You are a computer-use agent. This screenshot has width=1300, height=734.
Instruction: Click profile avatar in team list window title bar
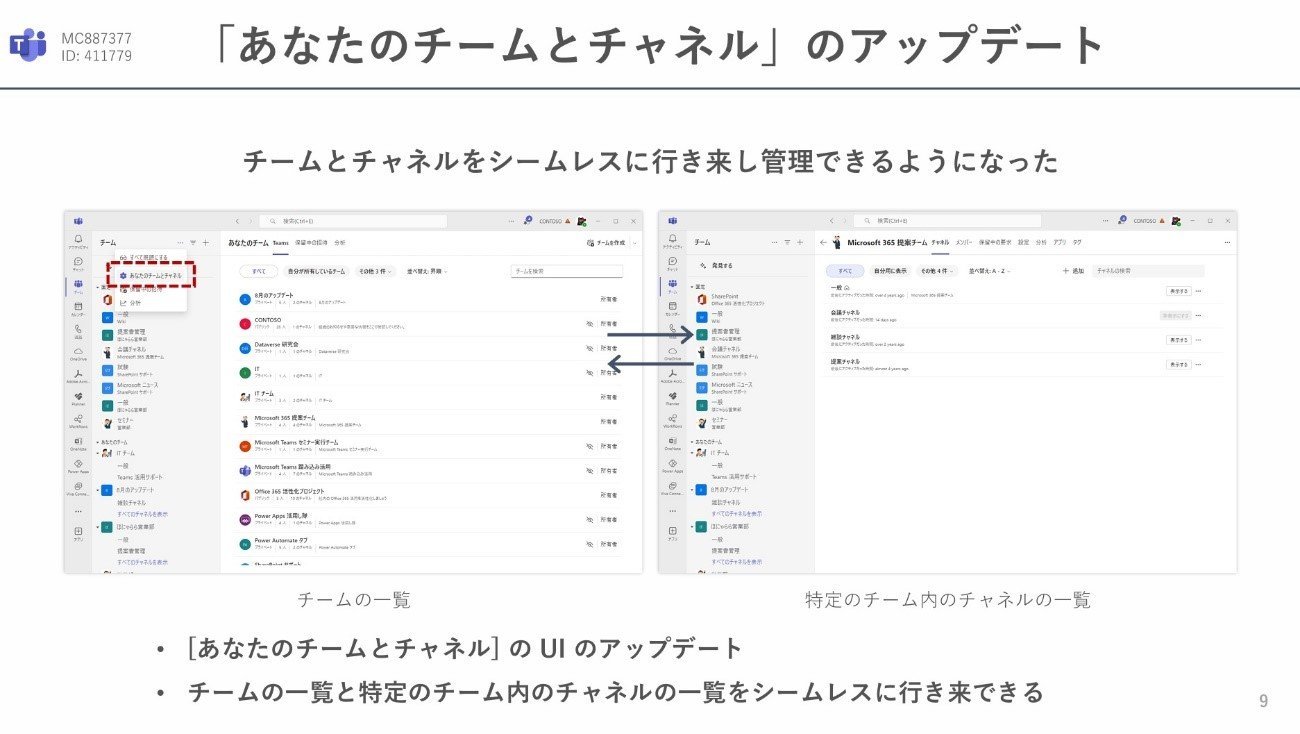tap(581, 220)
